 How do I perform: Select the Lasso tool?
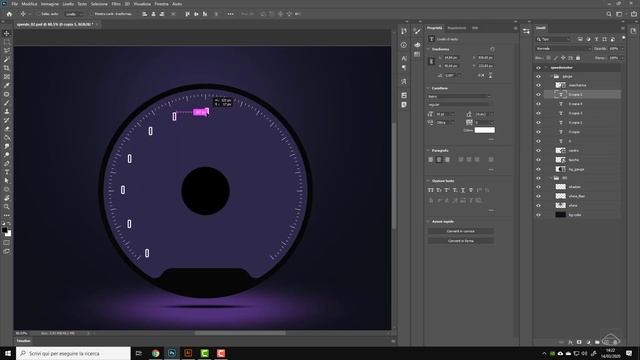point(7,51)
